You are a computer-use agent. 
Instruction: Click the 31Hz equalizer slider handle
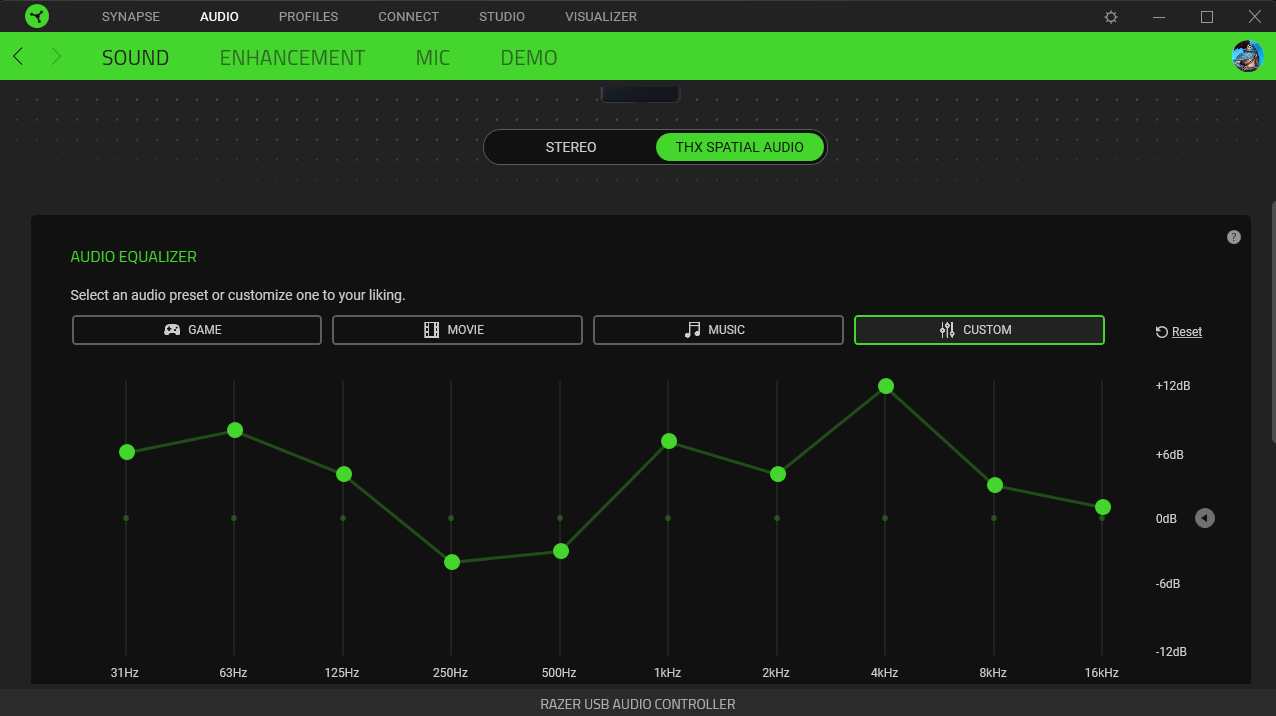[x=127, y=452]
